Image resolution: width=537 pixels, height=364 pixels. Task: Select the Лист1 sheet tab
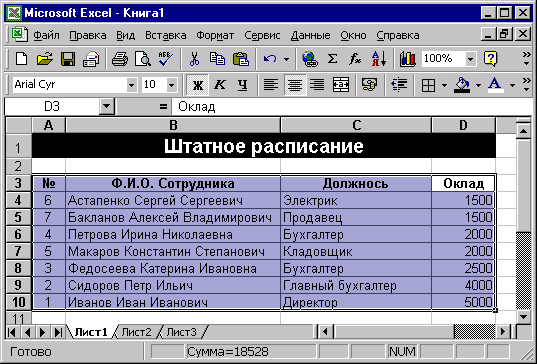pos(91,332)
